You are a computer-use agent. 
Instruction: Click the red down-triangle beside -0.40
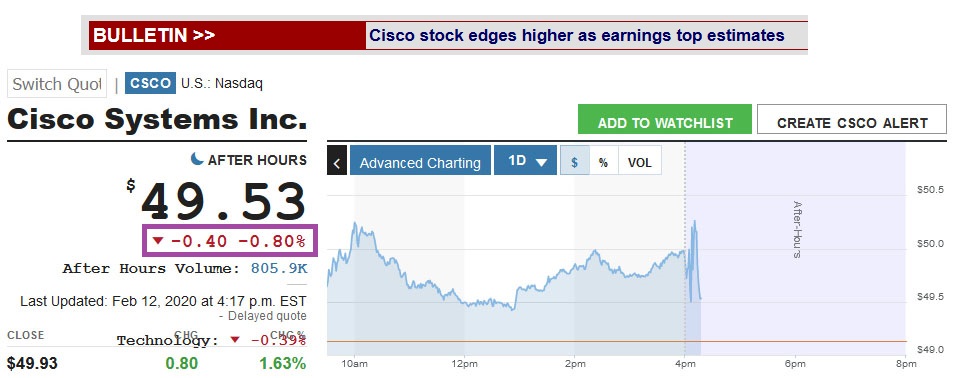point(158,241)
